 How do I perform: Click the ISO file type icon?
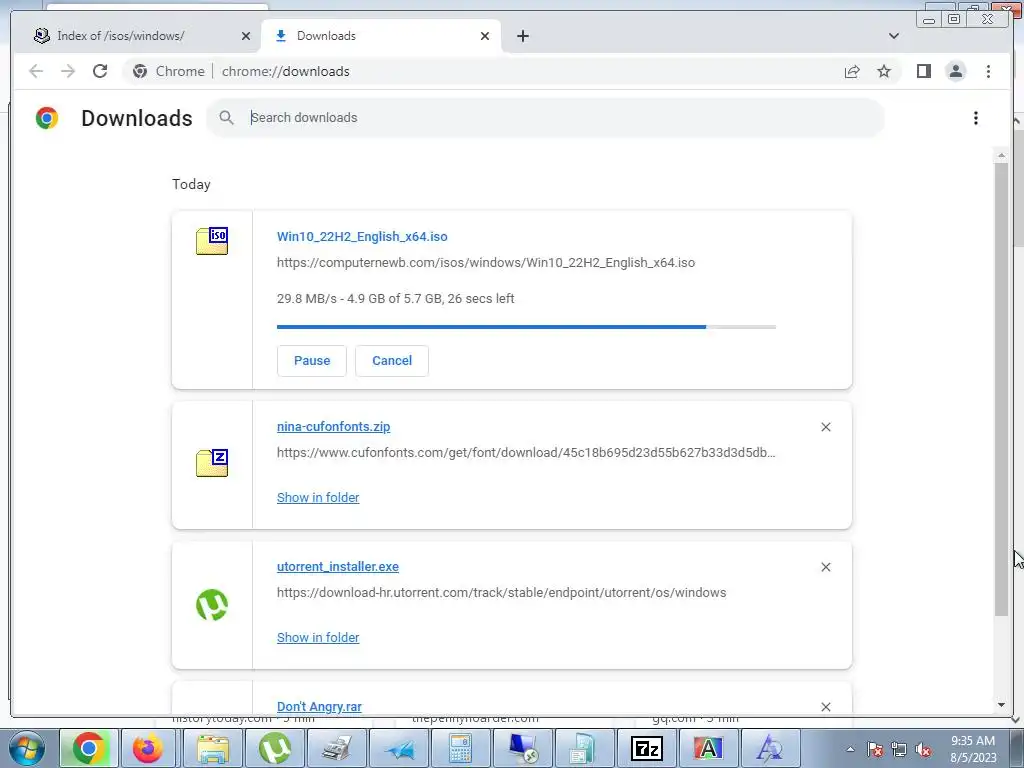212,241
